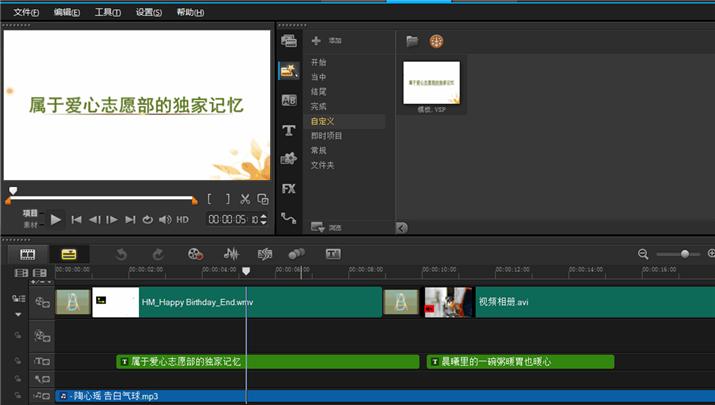715x405 pixels.
Task: Click the preview scrubber handle
Action: pyautogui.click(x=13, y=190)
